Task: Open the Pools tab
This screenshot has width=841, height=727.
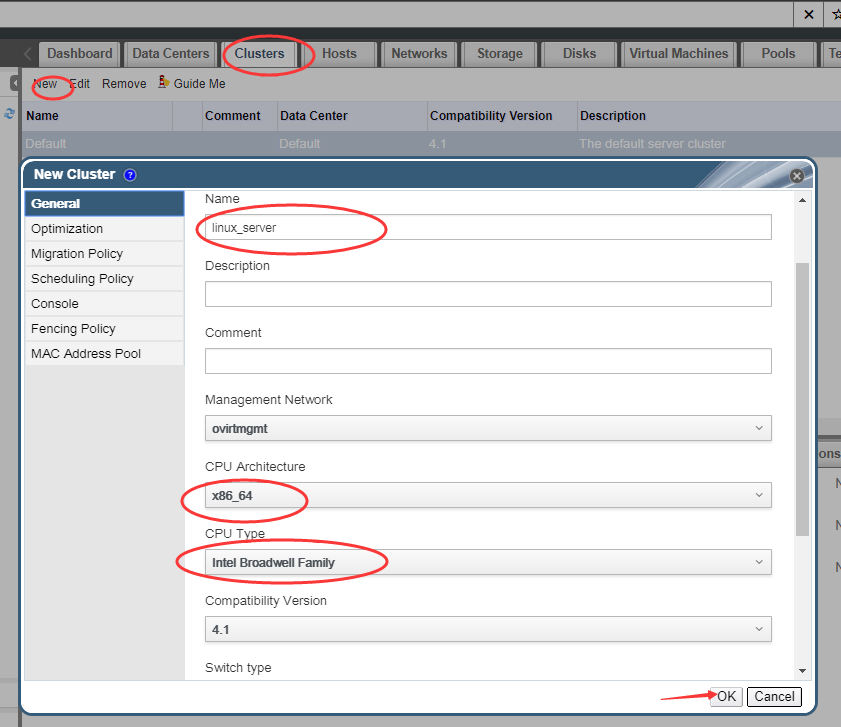Action: [778, 54]
